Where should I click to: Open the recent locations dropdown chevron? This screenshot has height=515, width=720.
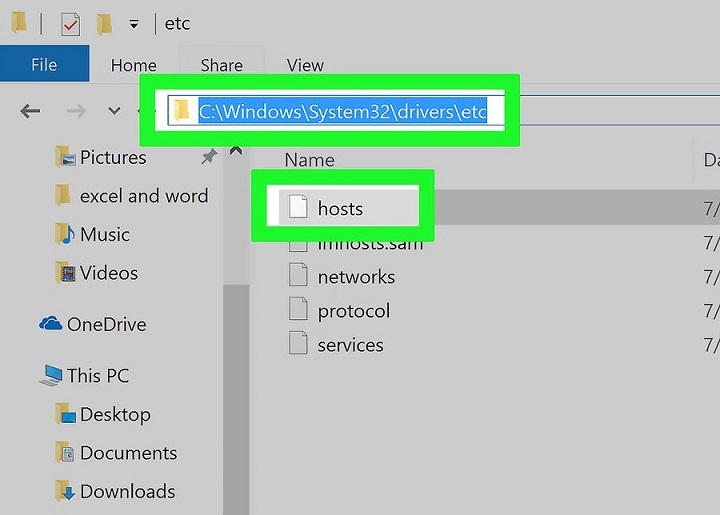tap(114, 111)
